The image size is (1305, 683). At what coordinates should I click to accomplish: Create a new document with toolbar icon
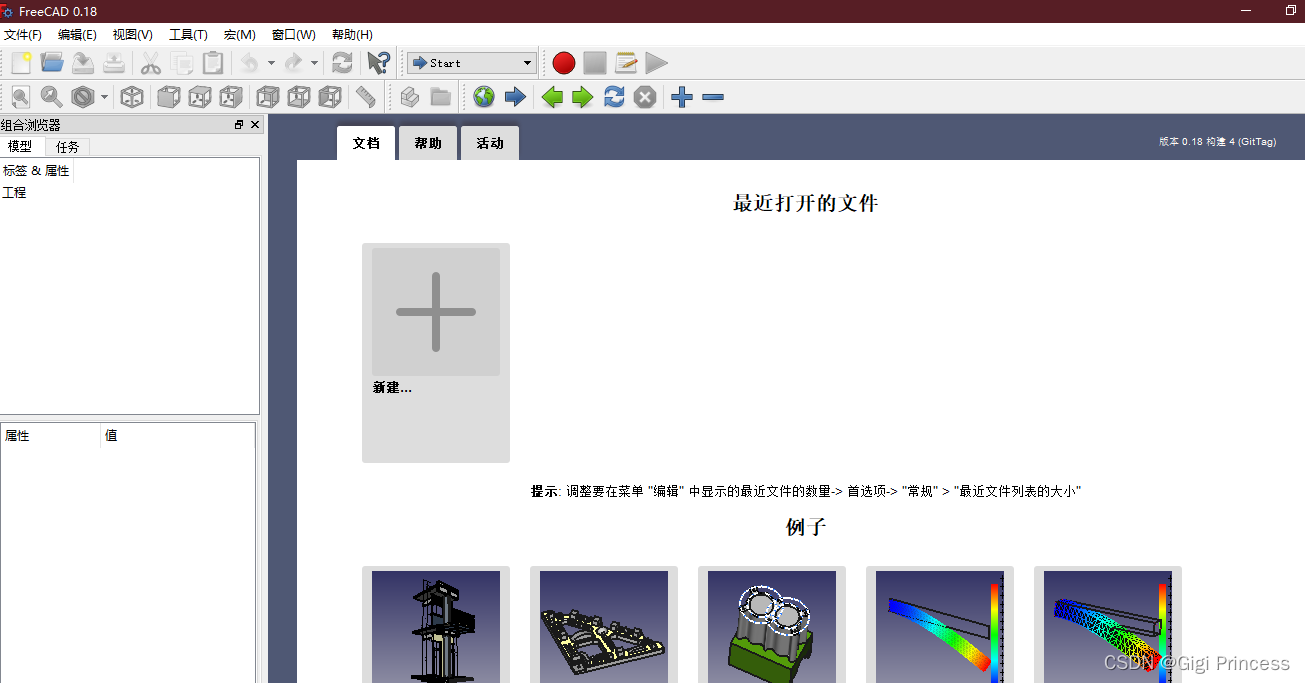click(21, 63)
